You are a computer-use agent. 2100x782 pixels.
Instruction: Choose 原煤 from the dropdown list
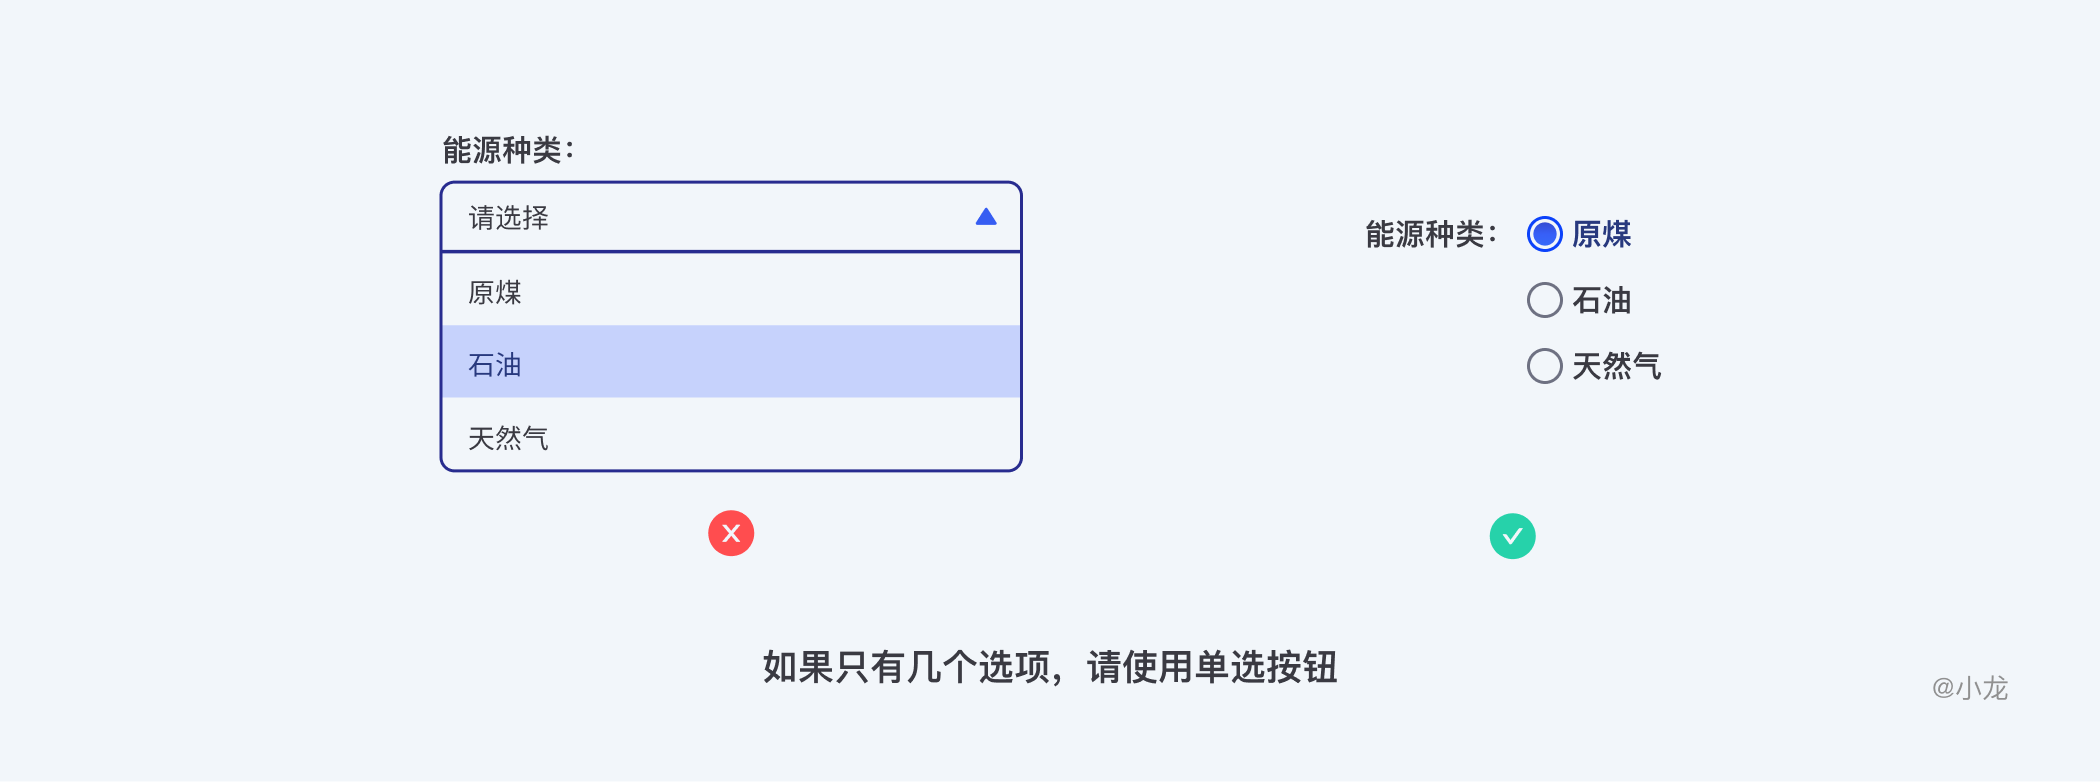coord(730,291)
